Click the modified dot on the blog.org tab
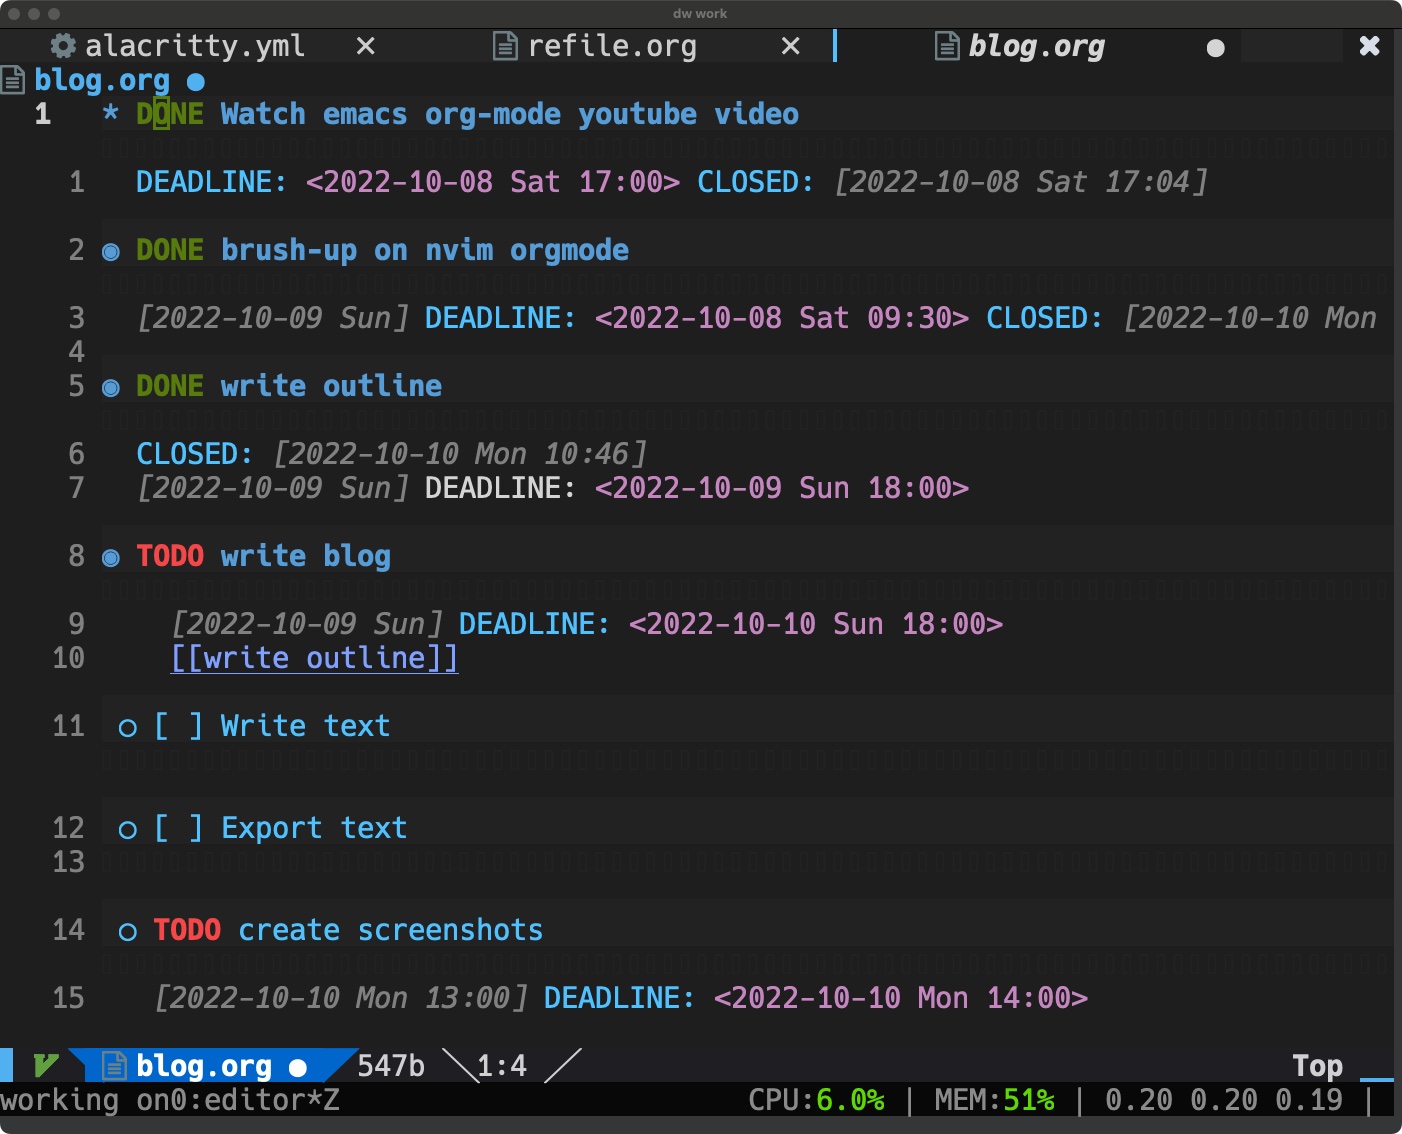The height and width of the screenshot is (1134, 1402). coord(1216,48)
